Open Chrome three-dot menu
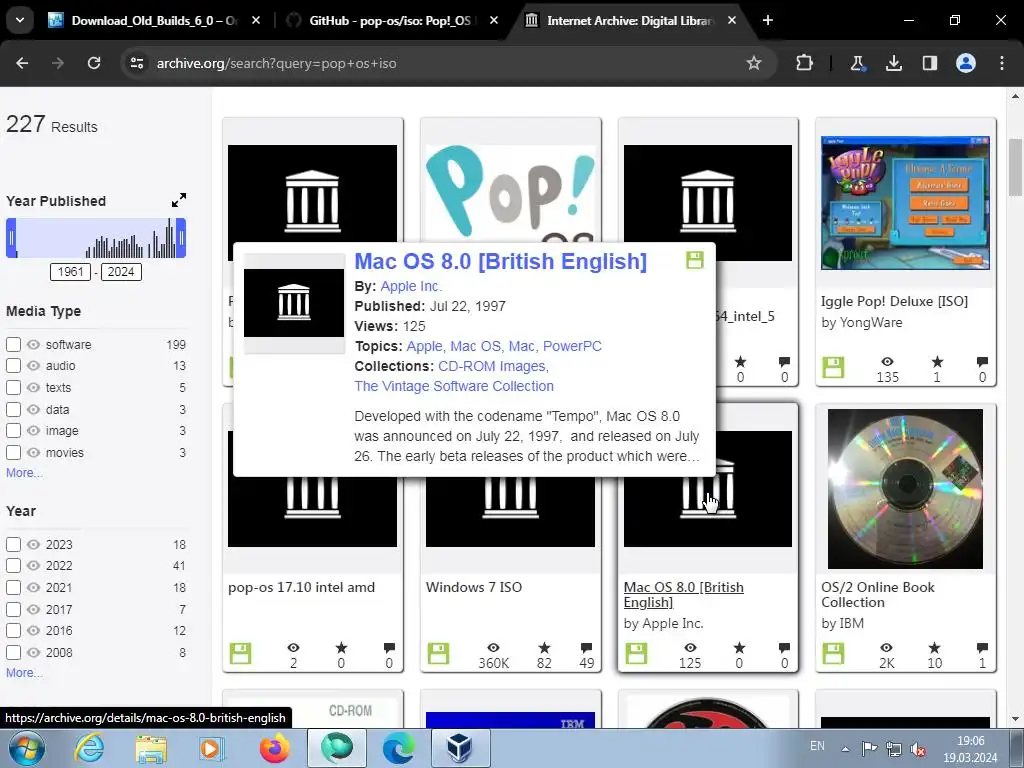Viewport: 1024px width, 768px height. pos(1002,63)
